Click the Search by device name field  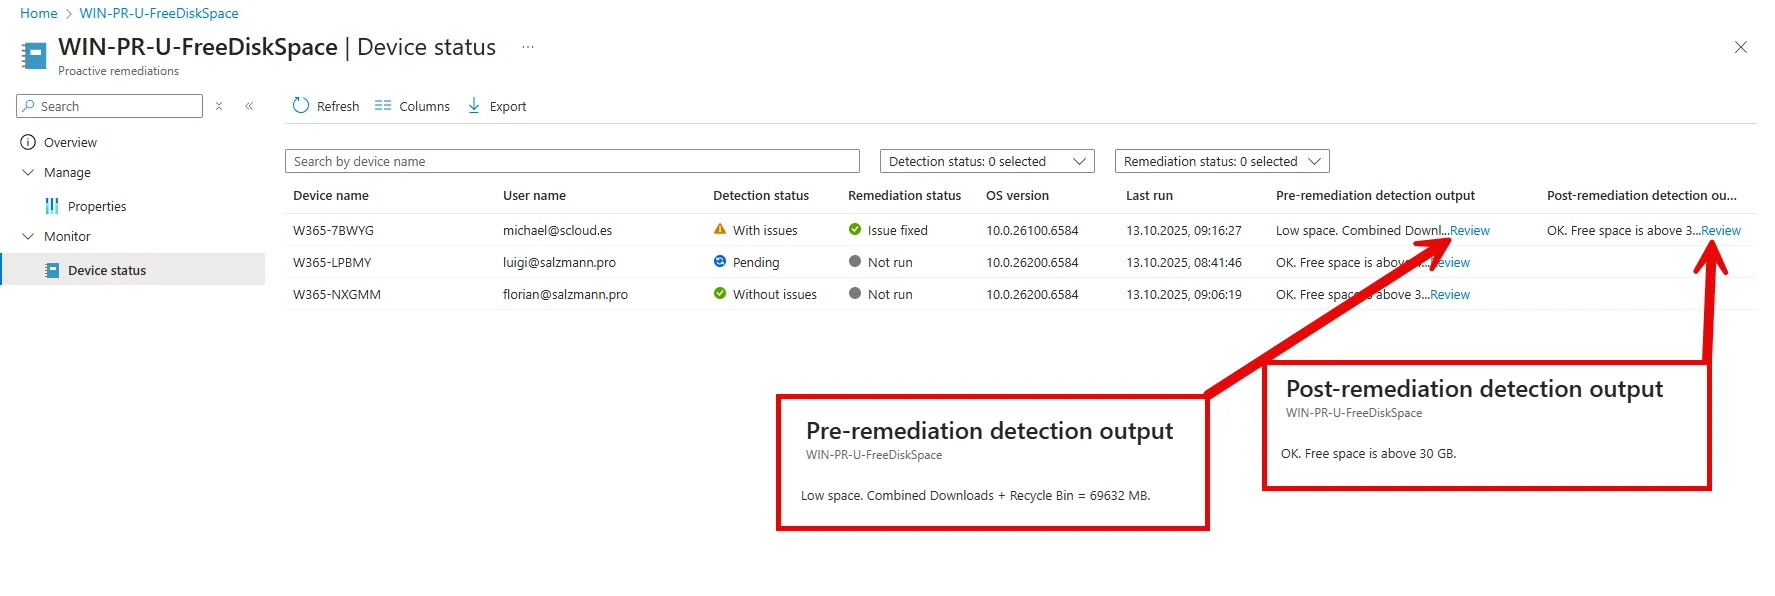tap(572, 161)
